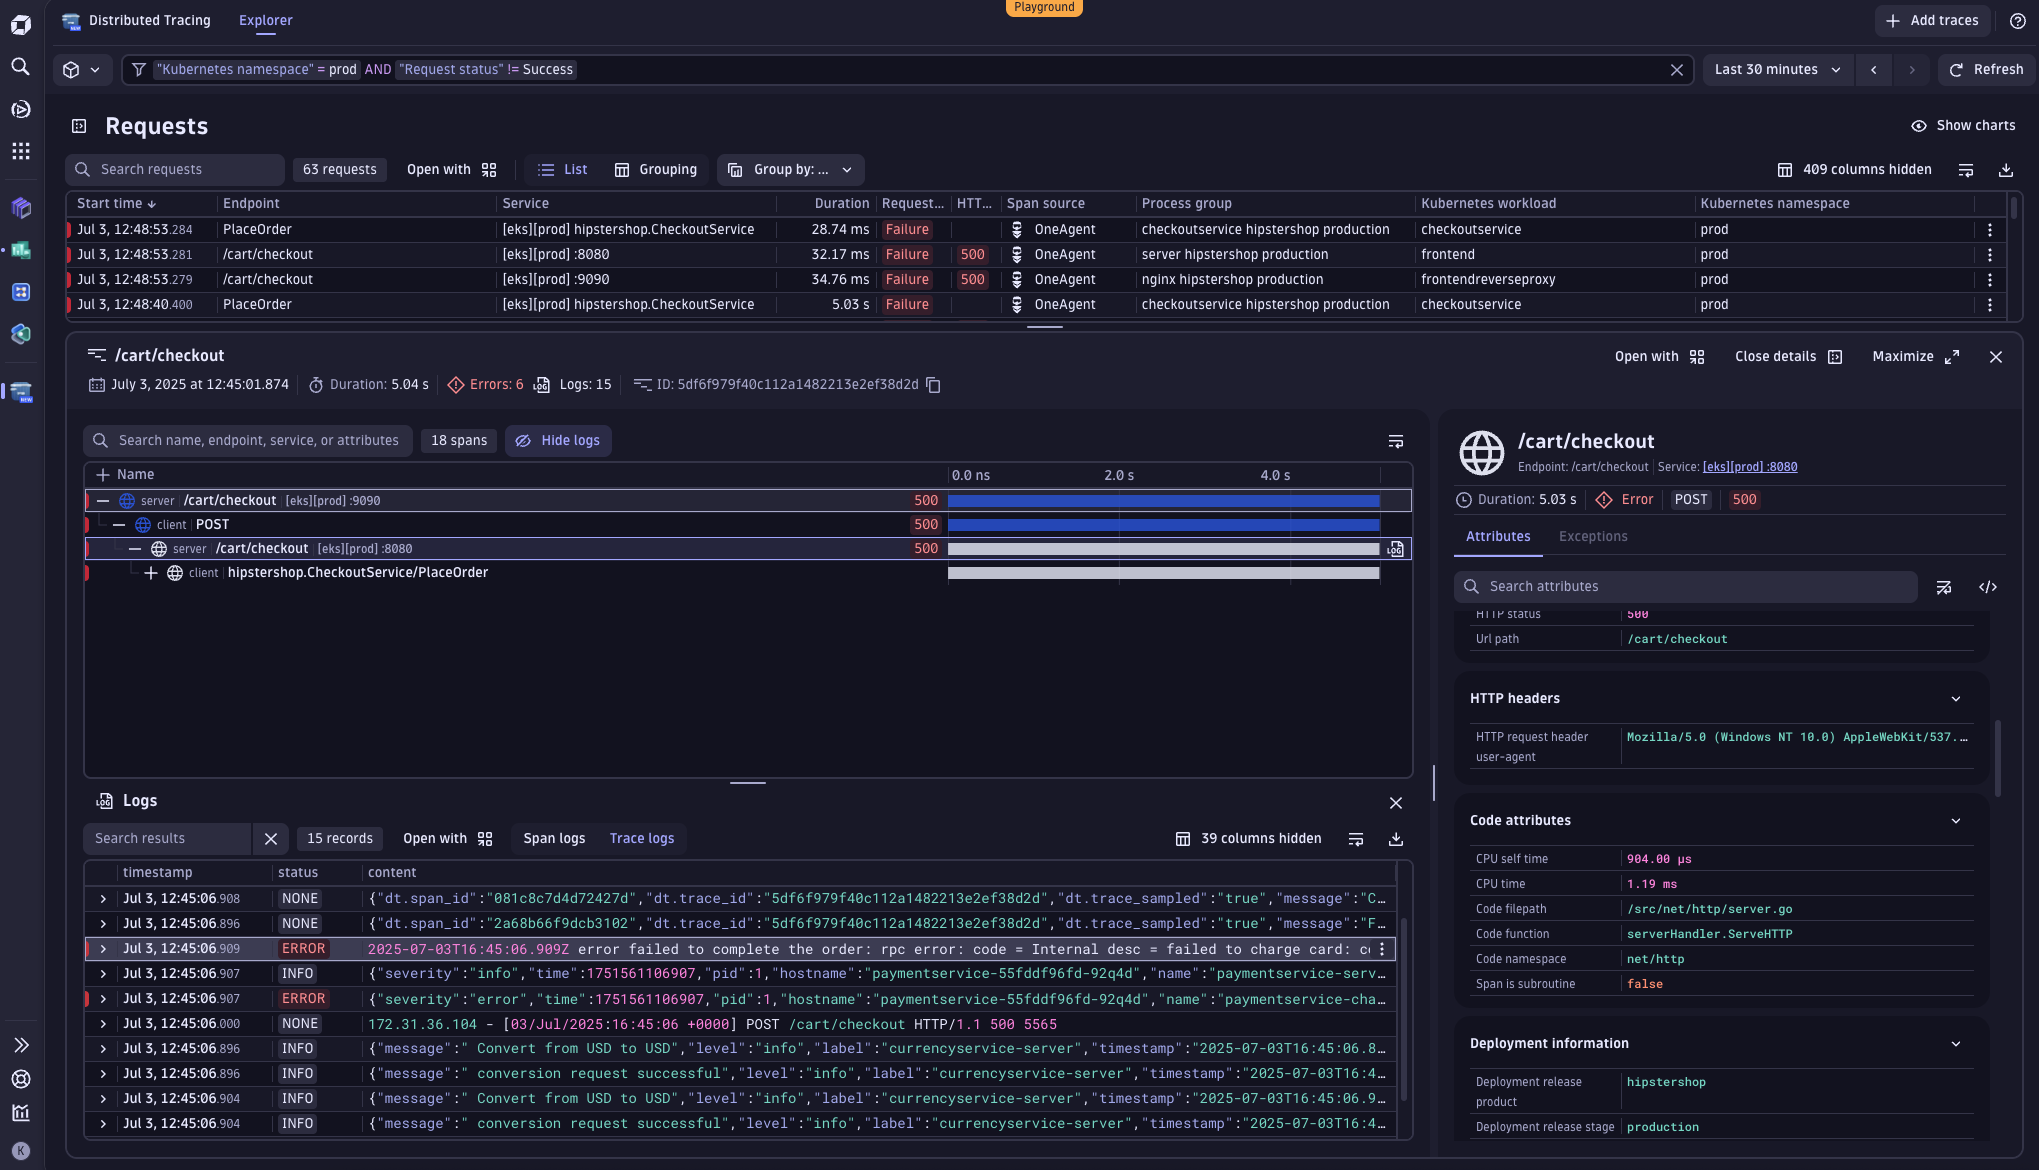2039x1170 pixels.
Task: Open search from the left sidebar
Action: pos(21,66)
